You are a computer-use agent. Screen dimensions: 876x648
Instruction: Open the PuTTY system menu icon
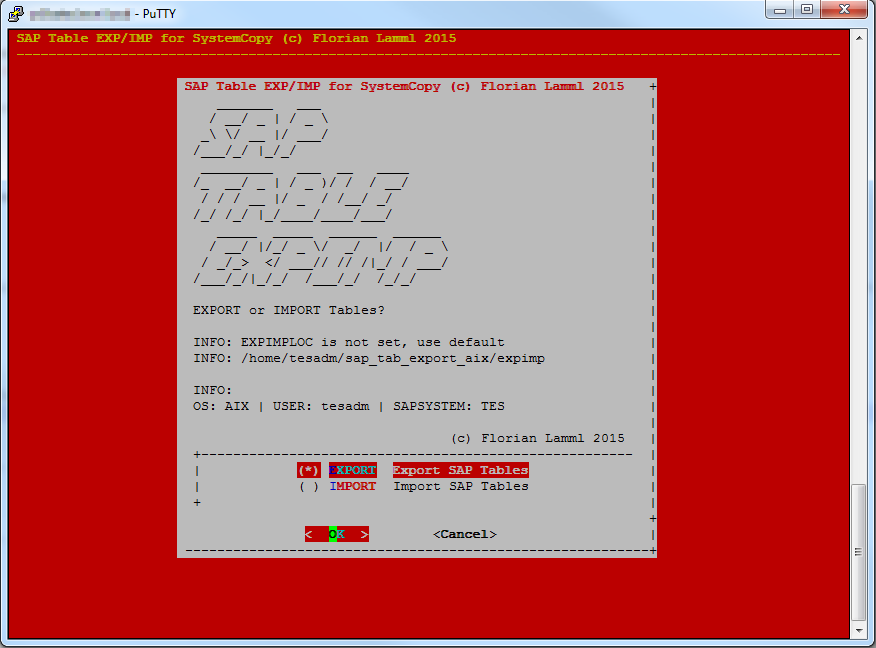16,13
